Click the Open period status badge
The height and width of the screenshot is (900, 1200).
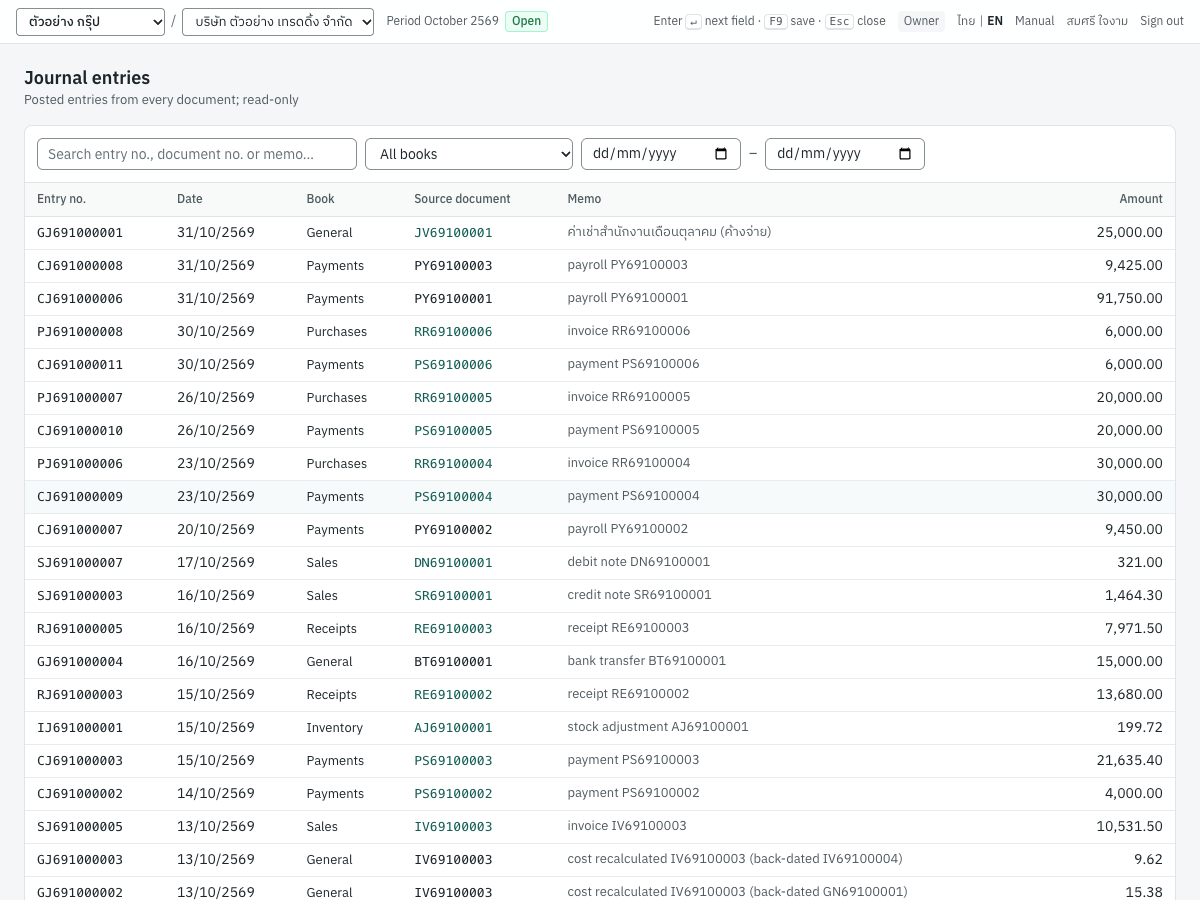click(526, 21)
